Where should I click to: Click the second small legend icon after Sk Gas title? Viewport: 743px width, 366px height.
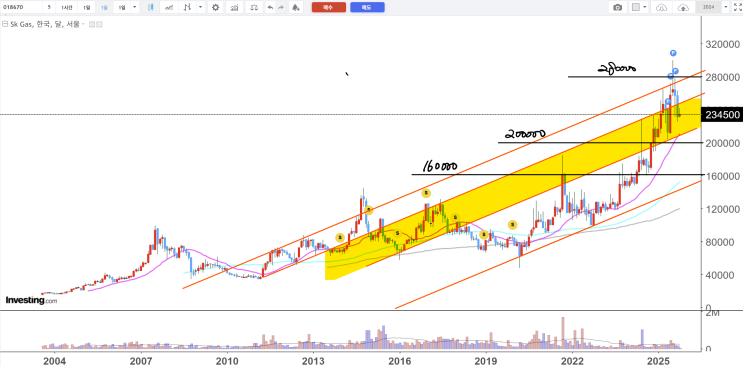[99, 24]
